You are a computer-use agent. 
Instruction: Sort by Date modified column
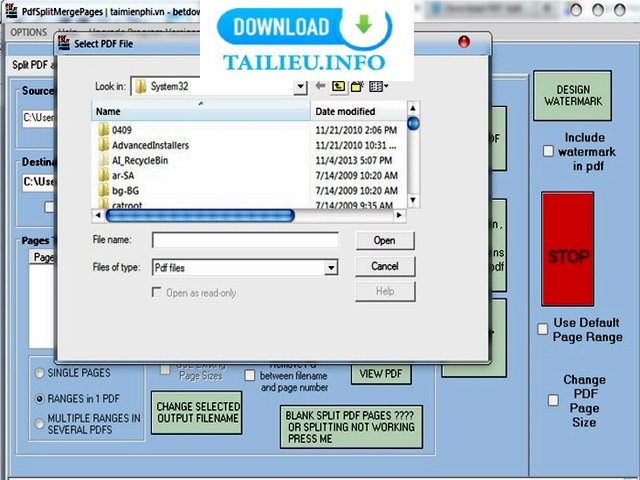pos(359,111)
